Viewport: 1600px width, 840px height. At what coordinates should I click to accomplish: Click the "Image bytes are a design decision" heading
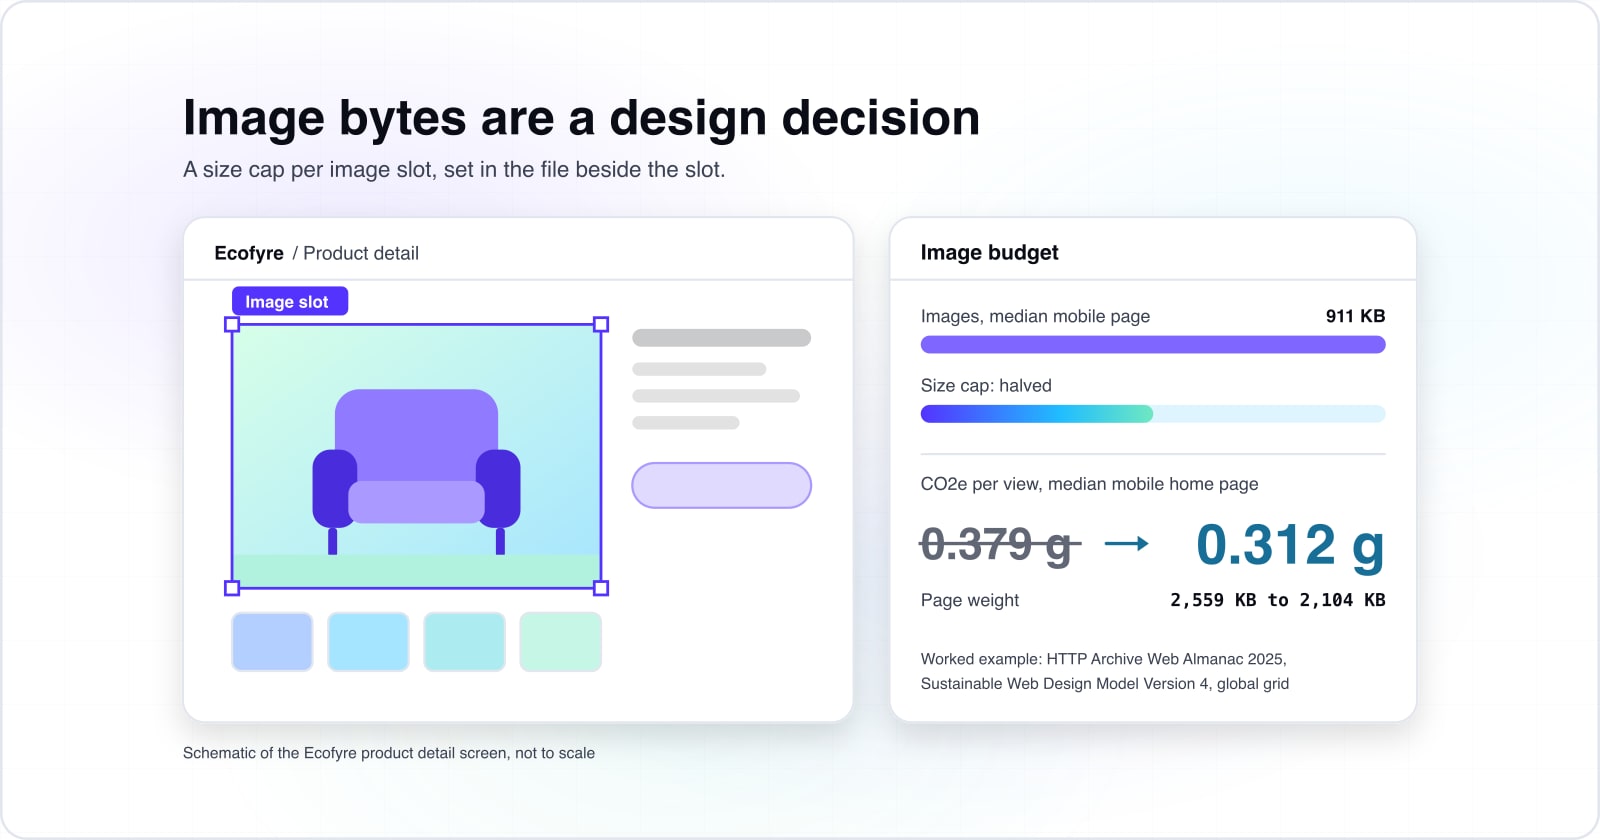coord(581,118)
